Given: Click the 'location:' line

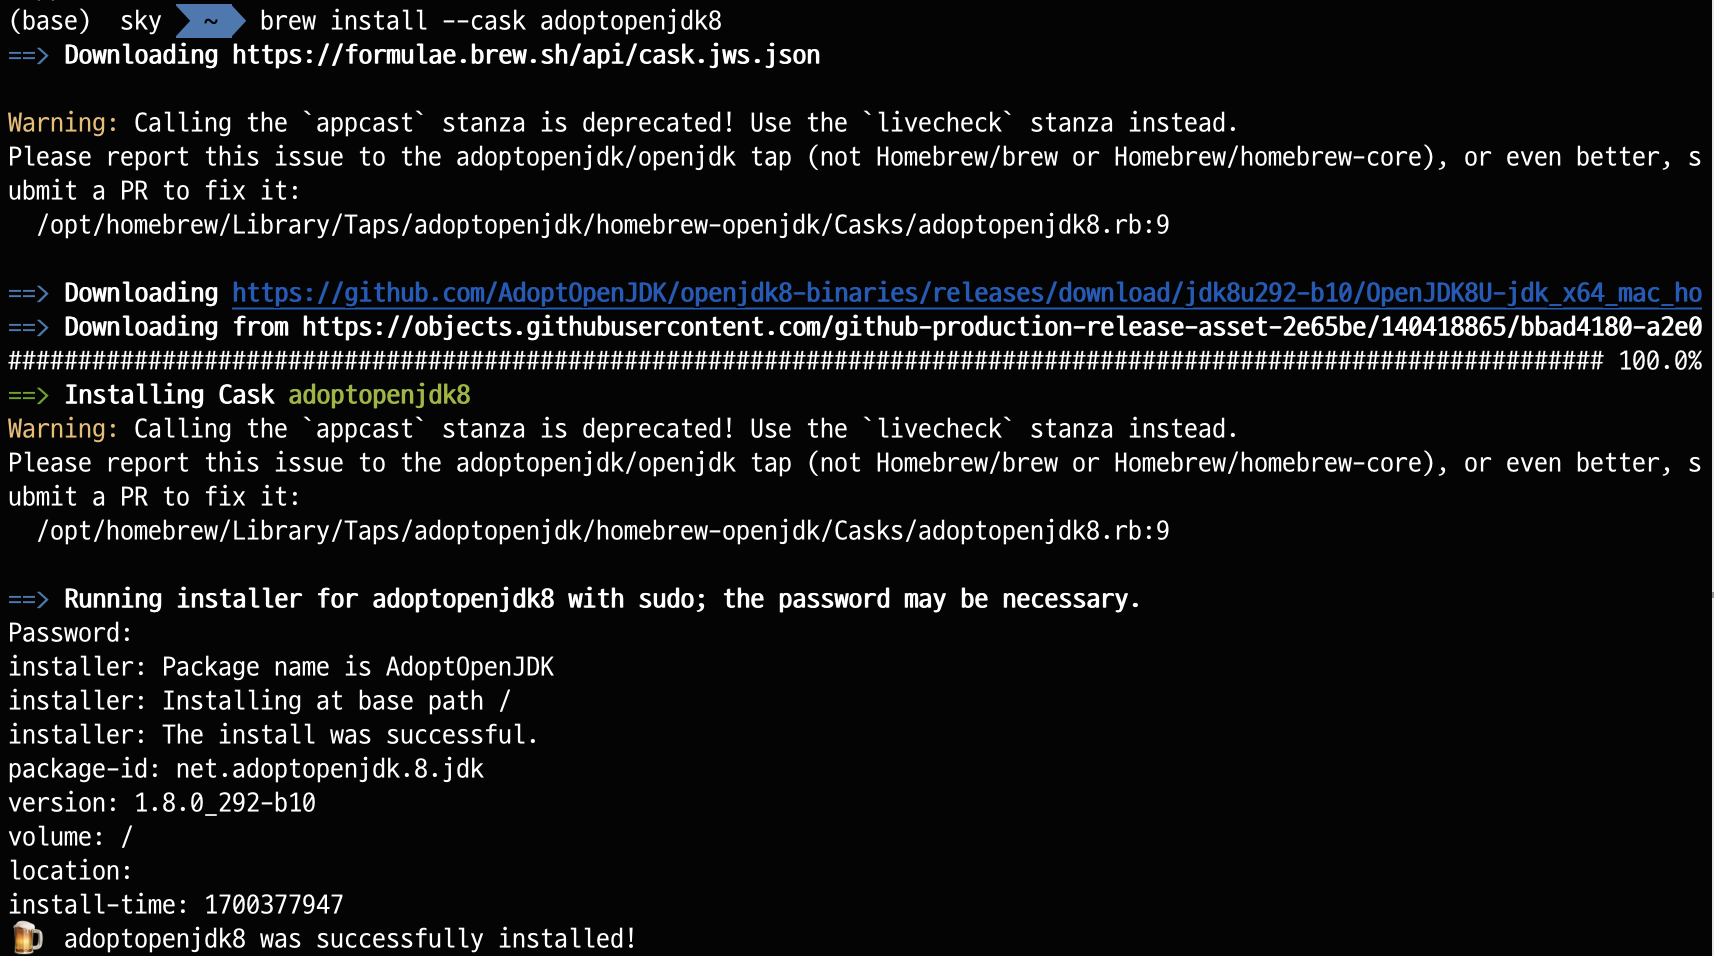Looking at the screenshot, I should click(x=70, y=871).
